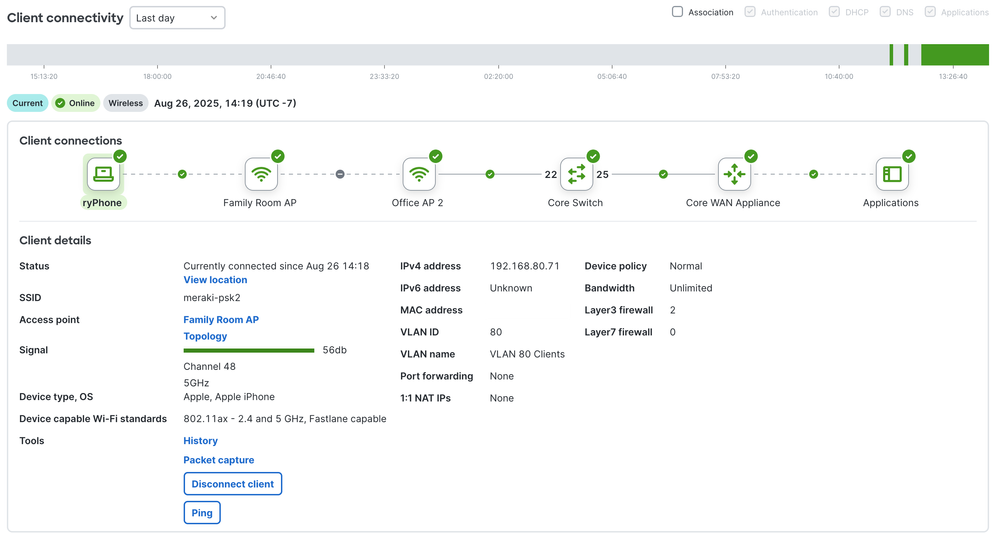Click the green check badge on Applications
This screenshot has width=998, height=534.
(x=909, y=156)
